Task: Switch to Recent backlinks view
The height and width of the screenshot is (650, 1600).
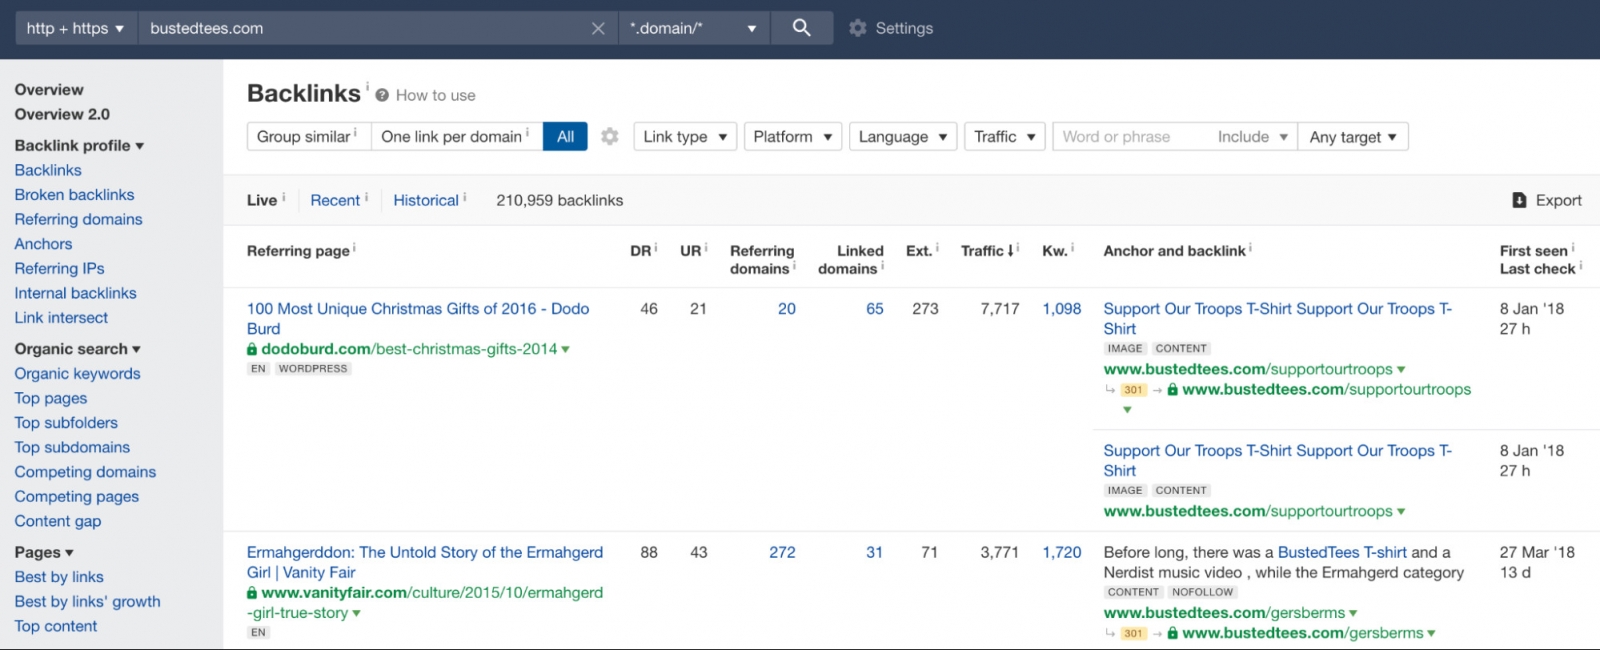Action: 335,200
